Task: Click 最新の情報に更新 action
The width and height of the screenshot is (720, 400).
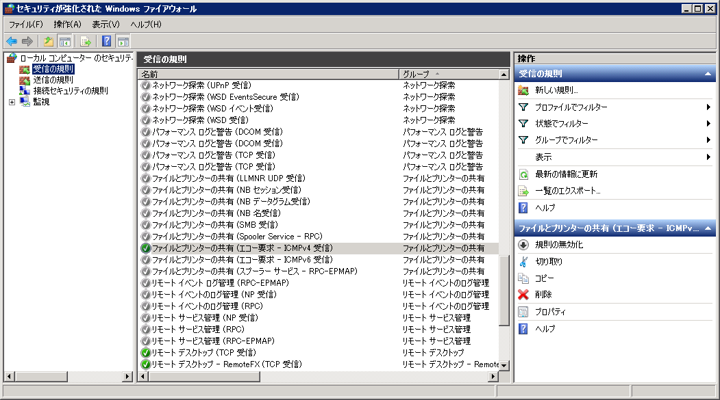Action: coord(566,174)
